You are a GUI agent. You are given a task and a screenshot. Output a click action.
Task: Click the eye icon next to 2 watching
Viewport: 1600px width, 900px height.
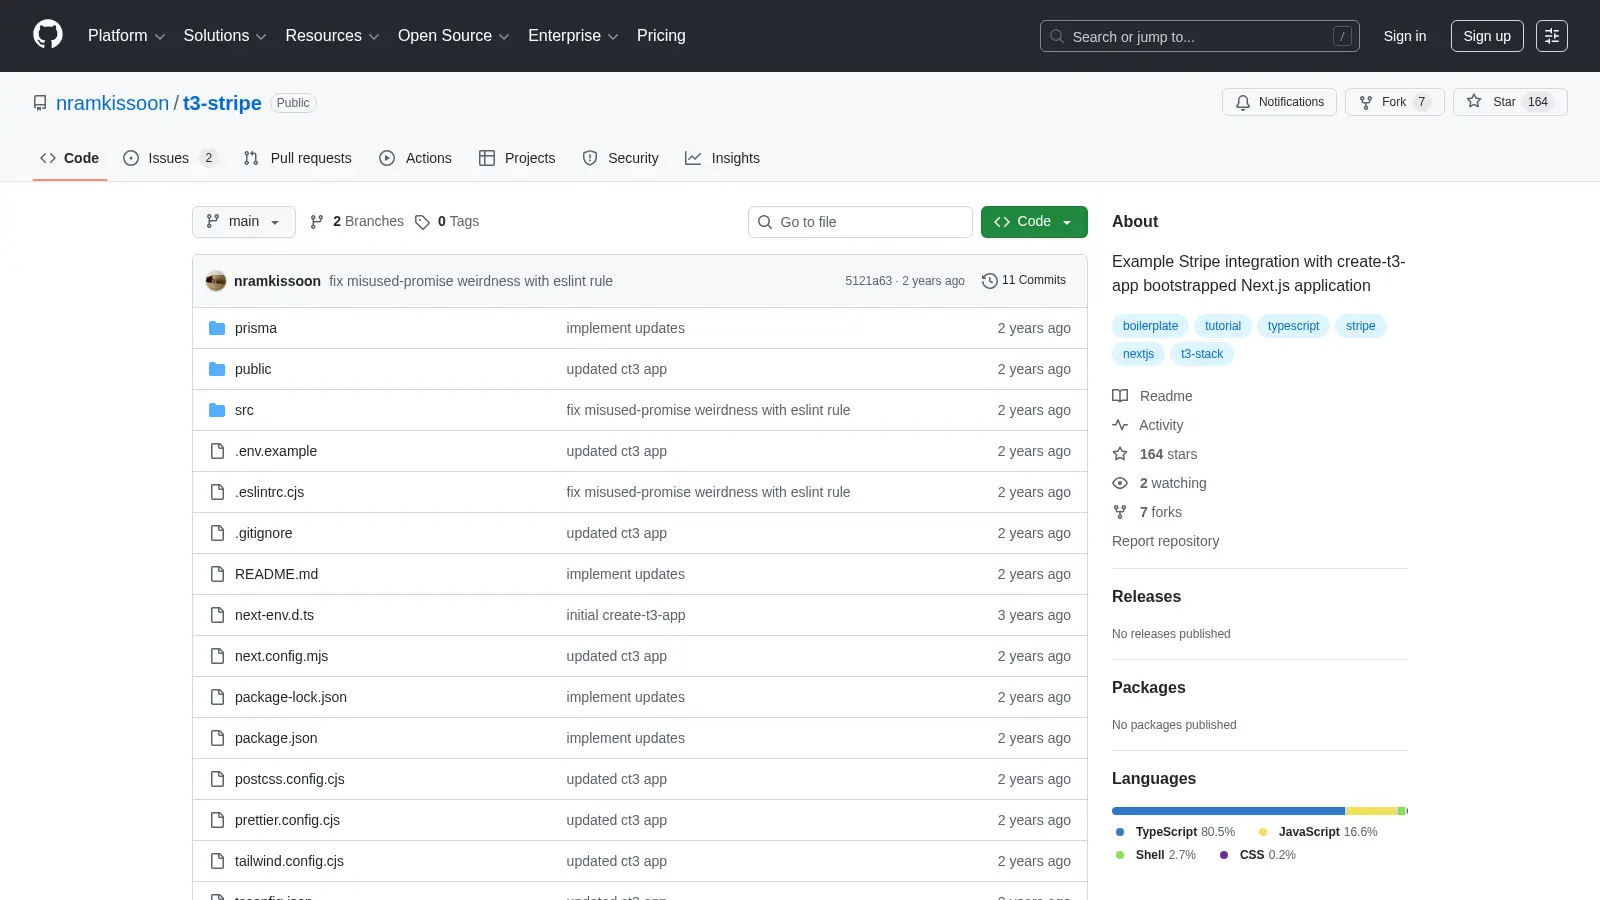(x=1120, y=483)
